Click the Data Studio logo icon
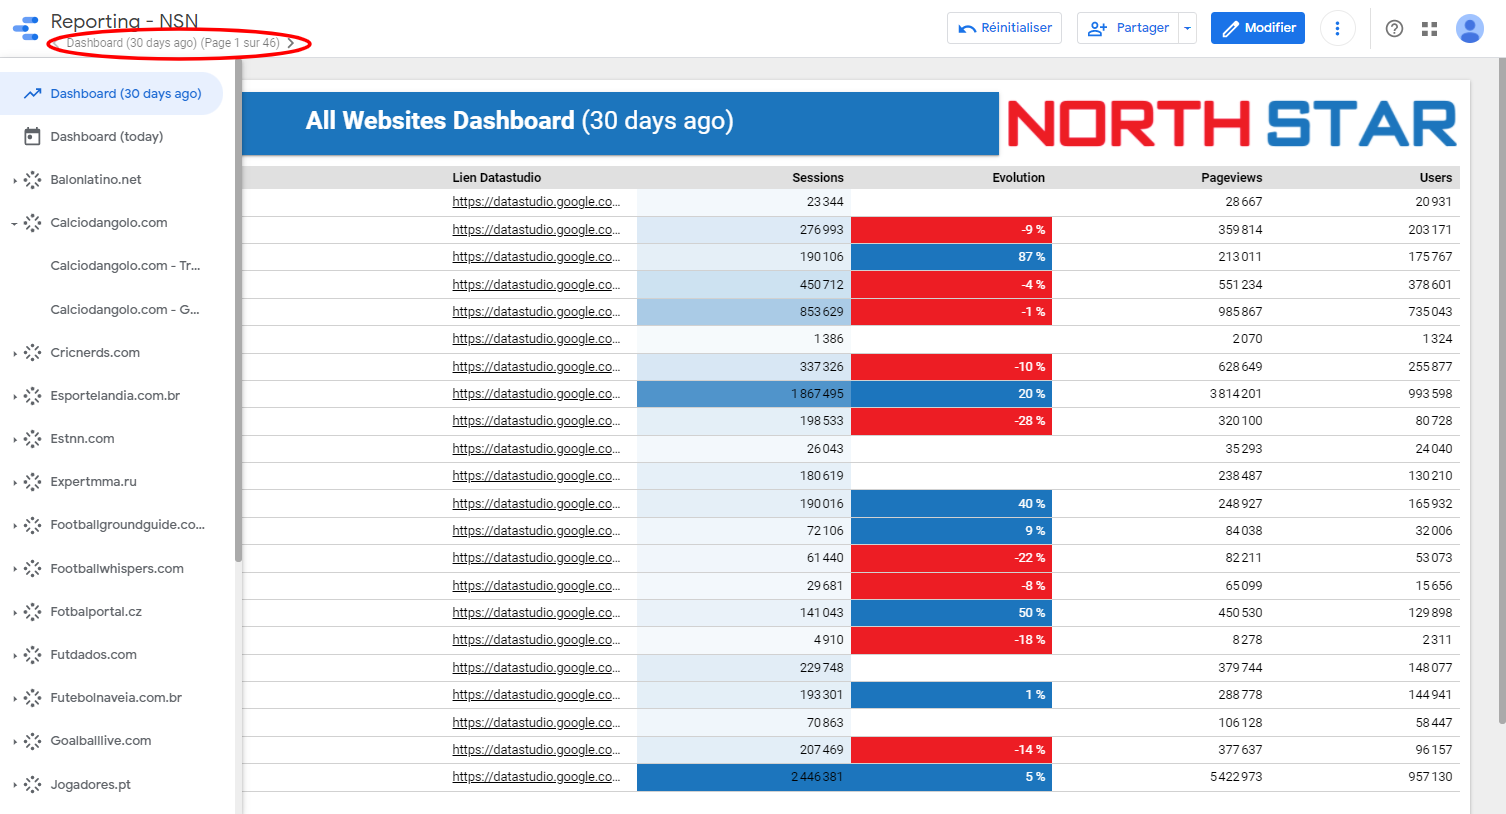This screenshot has height=814, width=1506. (26, 28)
